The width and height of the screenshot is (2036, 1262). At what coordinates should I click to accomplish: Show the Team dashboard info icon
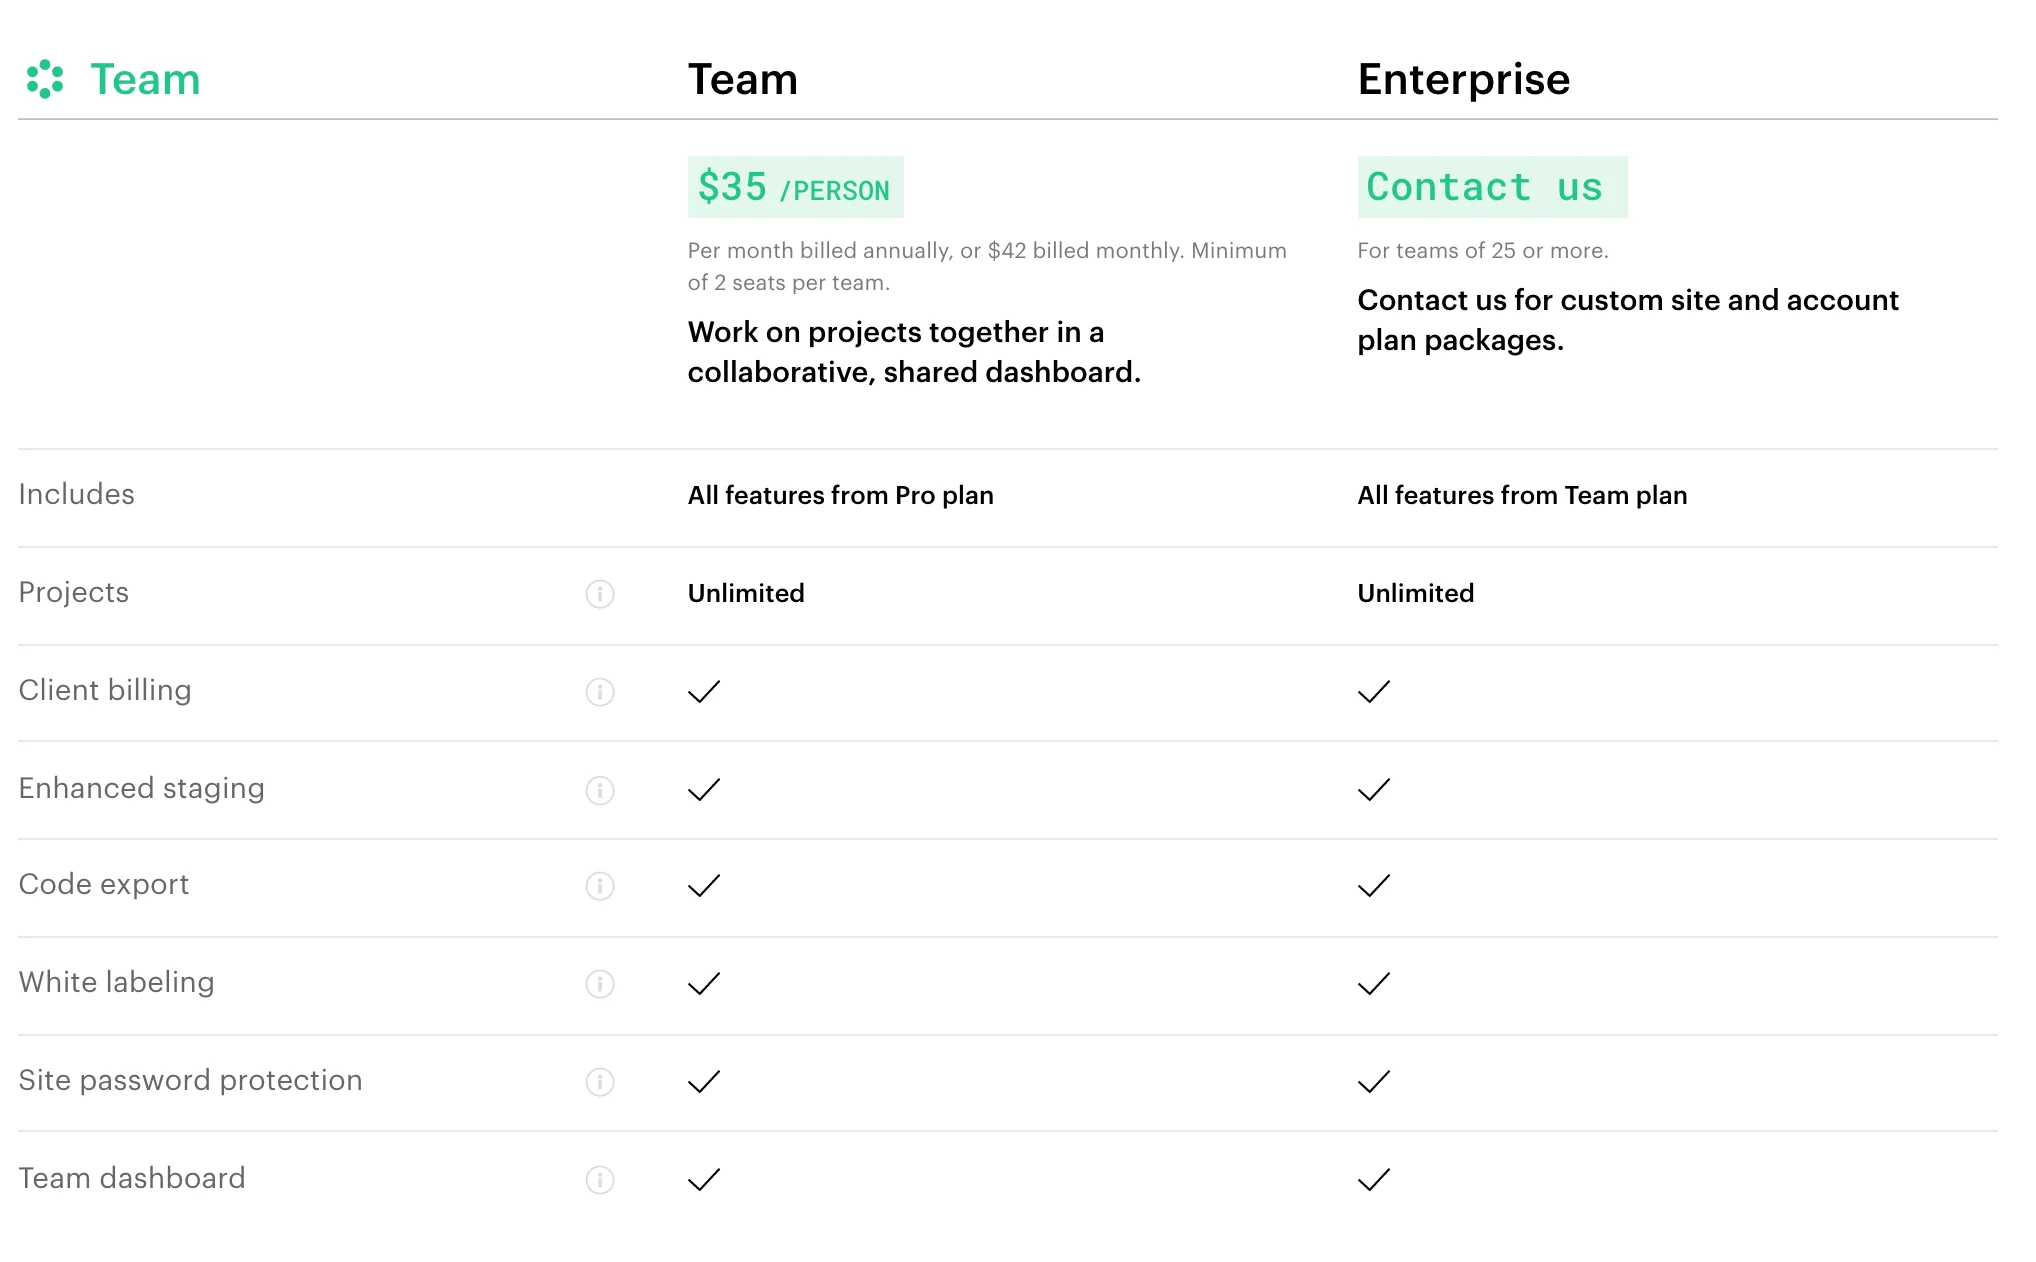[600, 1180]
